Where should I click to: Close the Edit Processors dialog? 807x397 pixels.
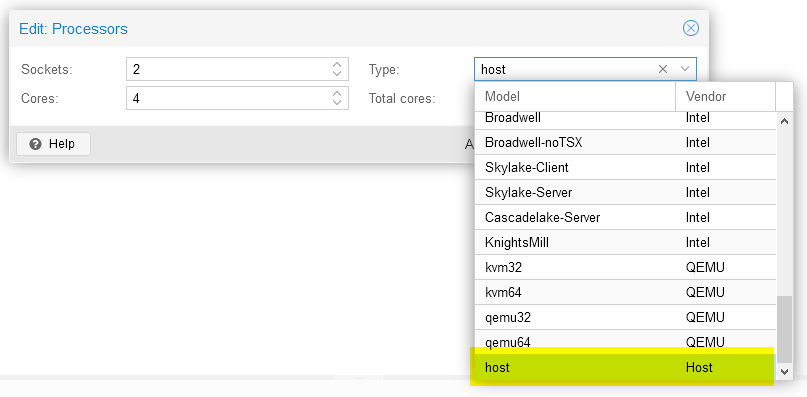tap(690, 28)
